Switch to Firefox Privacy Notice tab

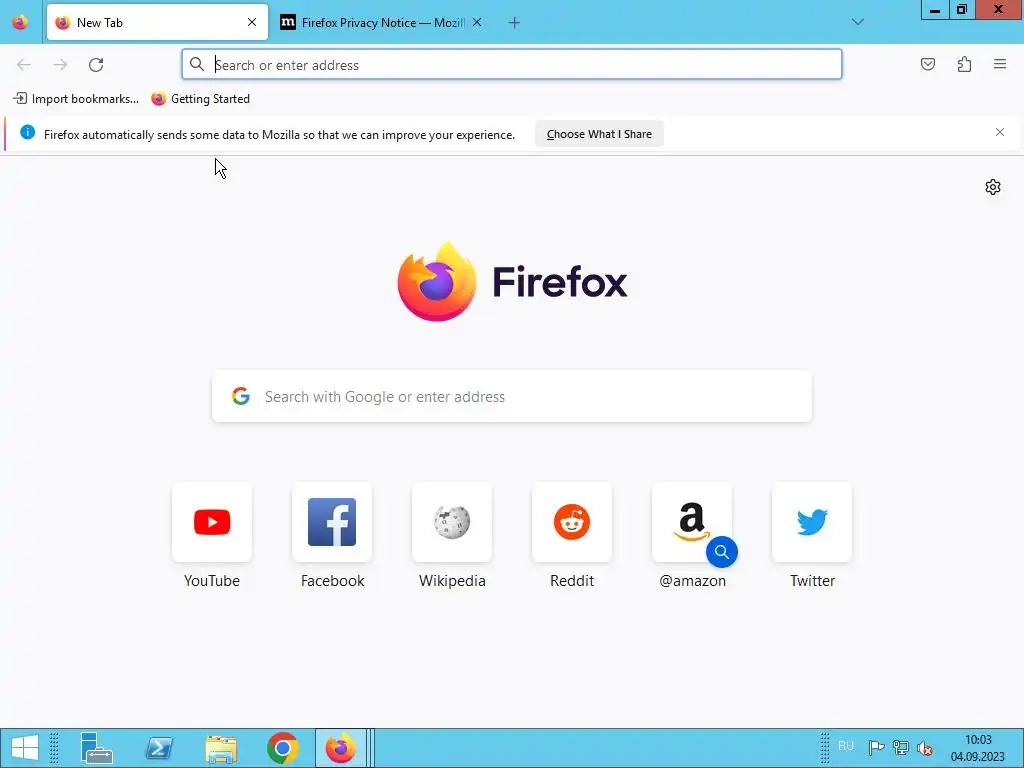coord(382,22)
